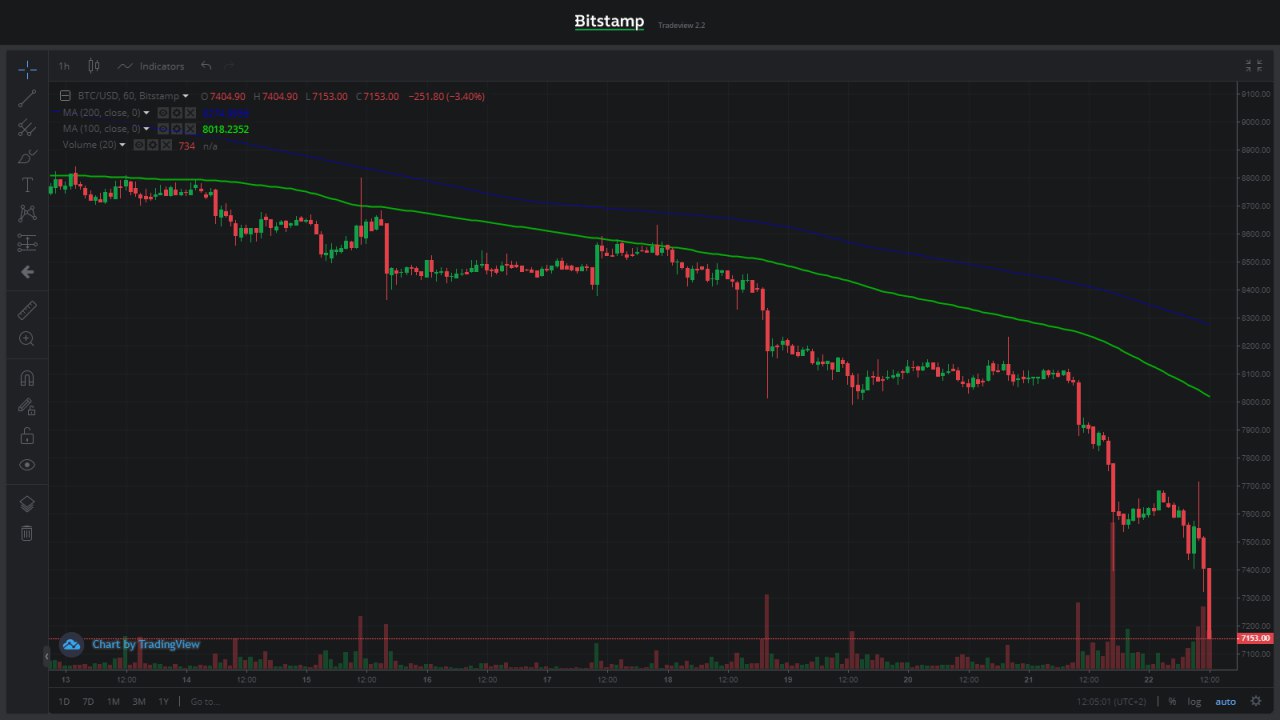Toggle auto scale
1280x720 pixels.
pyautogui.click(x=1225, y=702)
